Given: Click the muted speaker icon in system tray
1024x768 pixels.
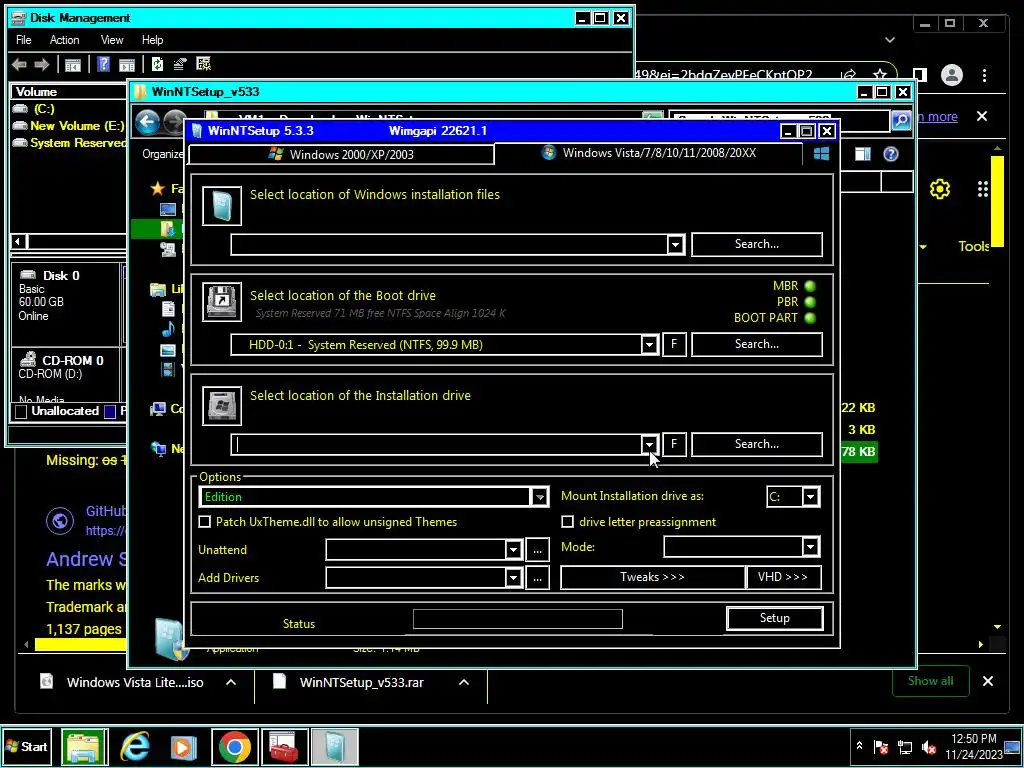Looking at the screenshot, I should pyautogui.click(x=928, y=746).
